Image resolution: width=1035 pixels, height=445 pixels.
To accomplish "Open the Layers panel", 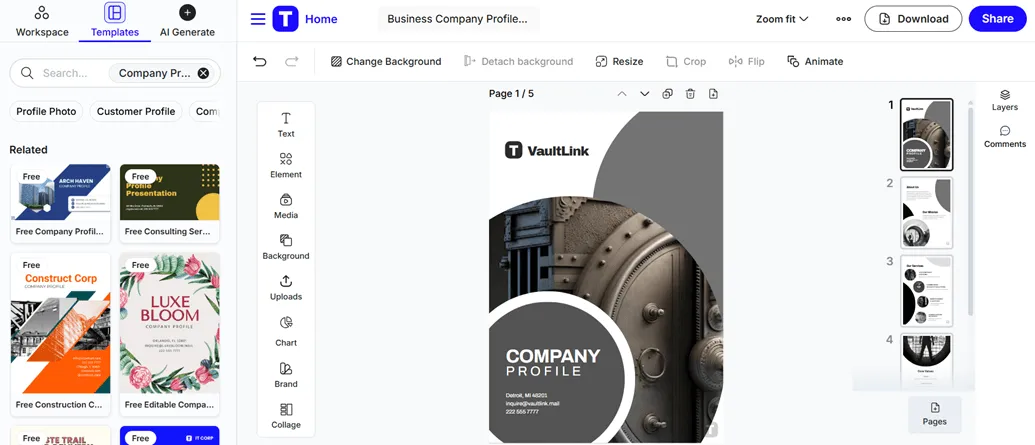I will (x=1005, y=100).
